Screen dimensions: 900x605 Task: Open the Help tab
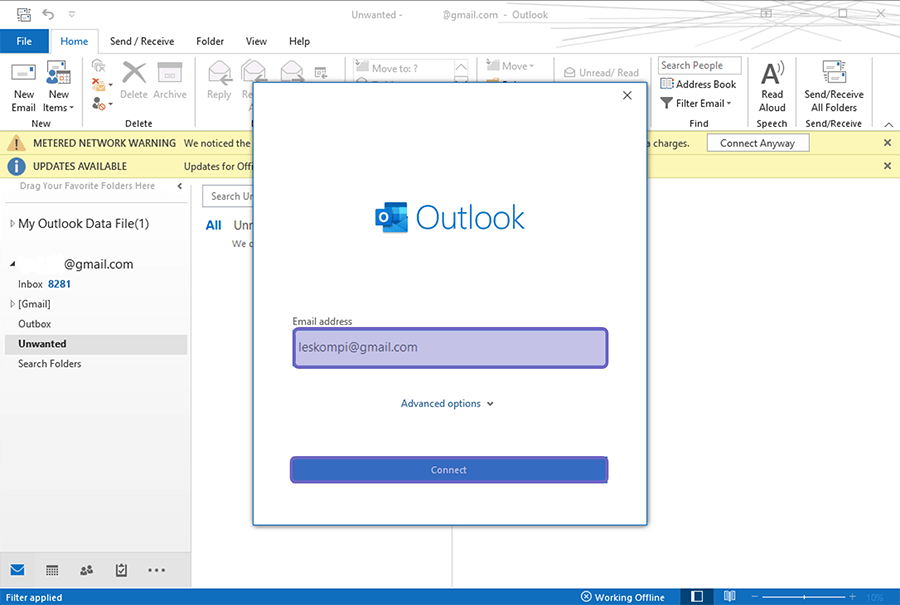(x=299, y=41)
